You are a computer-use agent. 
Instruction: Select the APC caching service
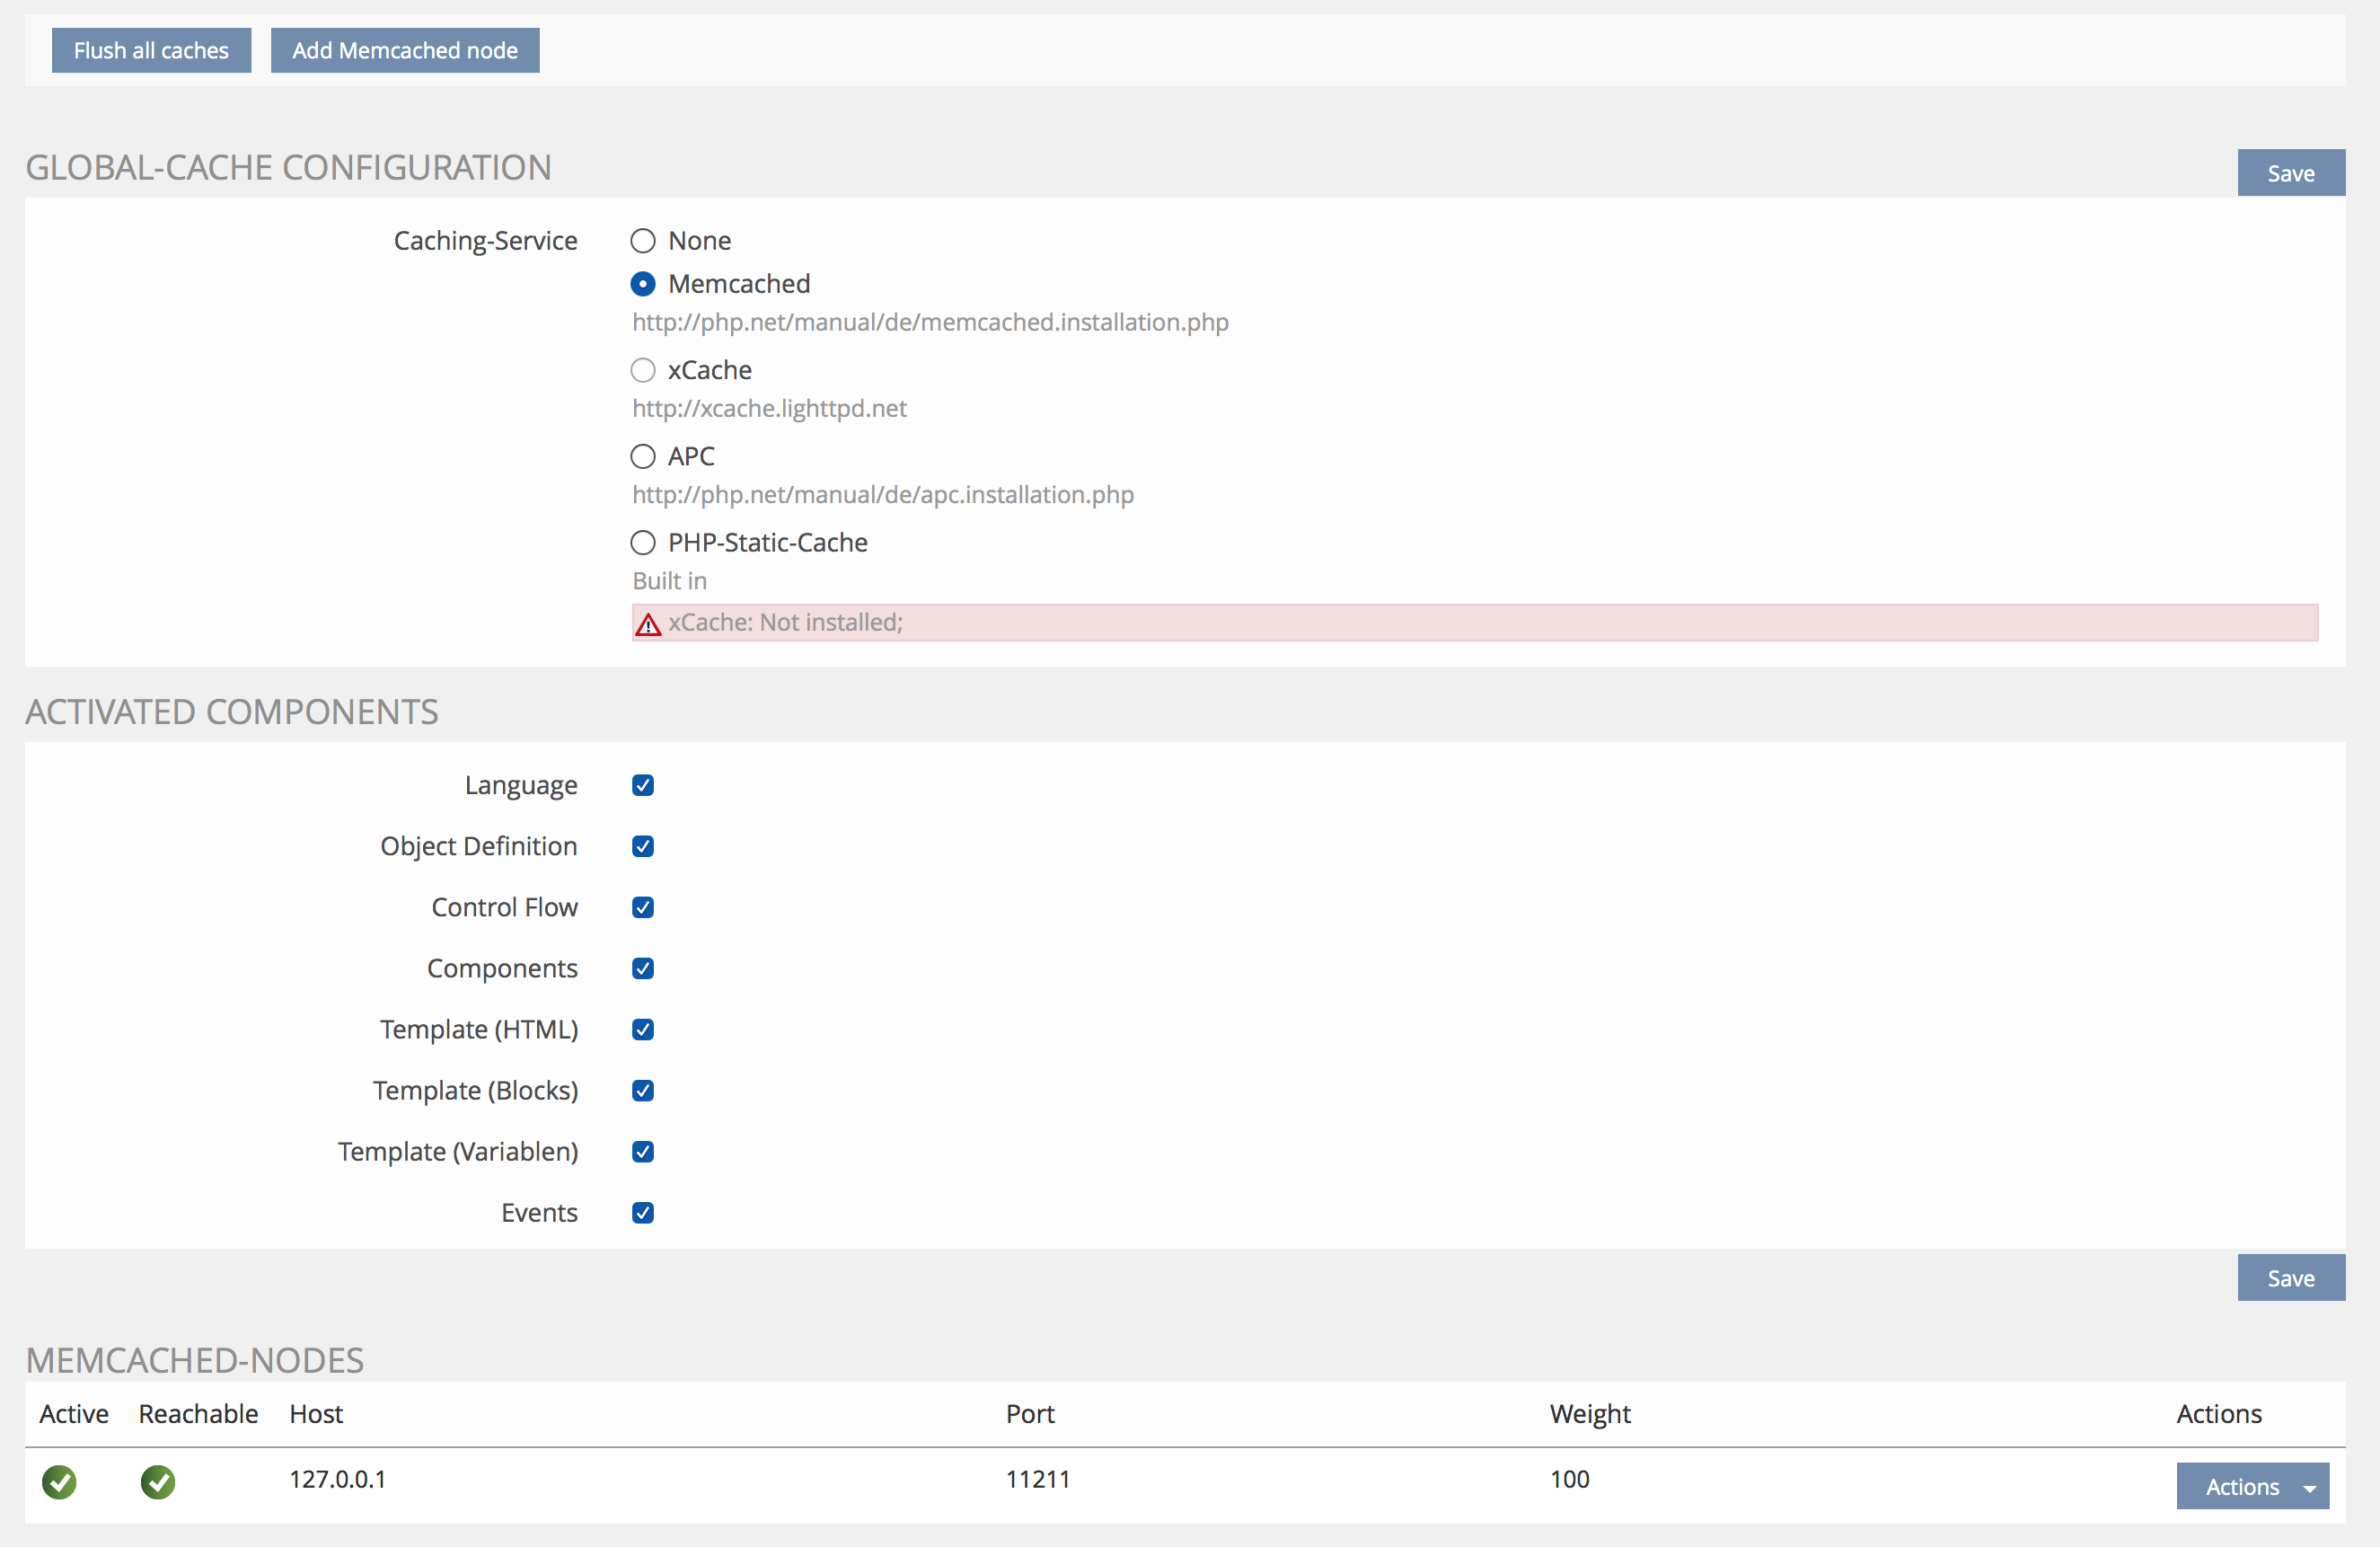[643, 457]
